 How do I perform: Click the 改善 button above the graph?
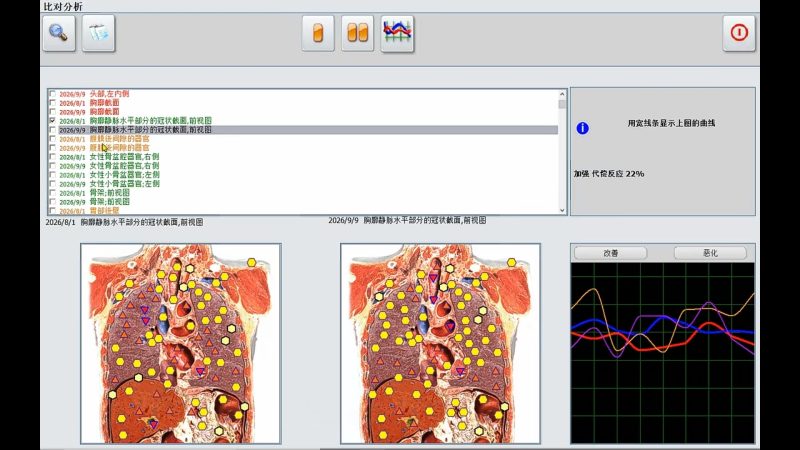(611, 253)
